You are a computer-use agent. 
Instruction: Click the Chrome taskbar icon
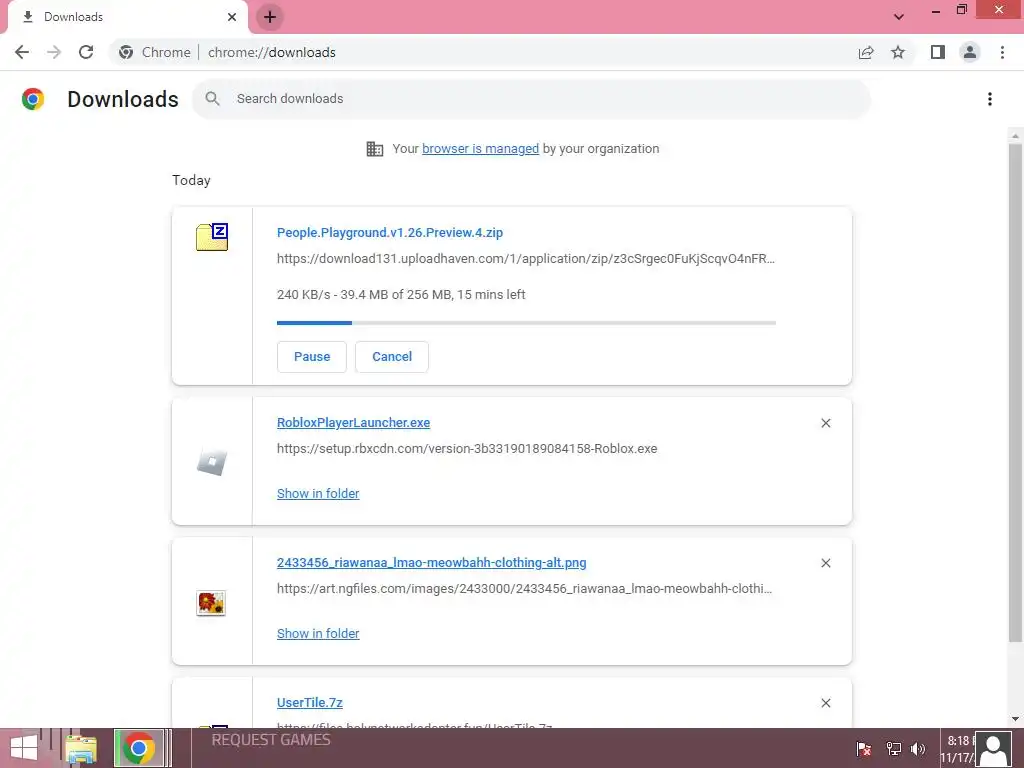click(x=138, y=748)
